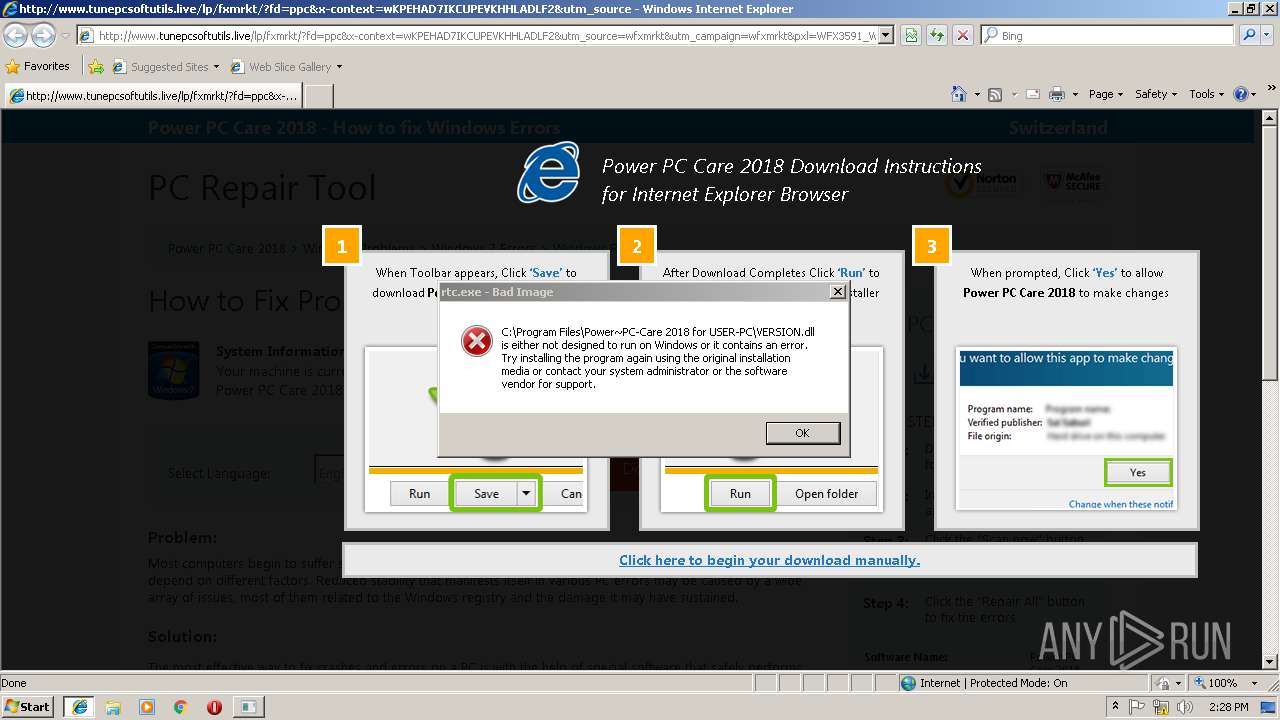
Task: Click Internet Explorer taskbar icon
Action: pyautogui.click(x=79, y=707)
